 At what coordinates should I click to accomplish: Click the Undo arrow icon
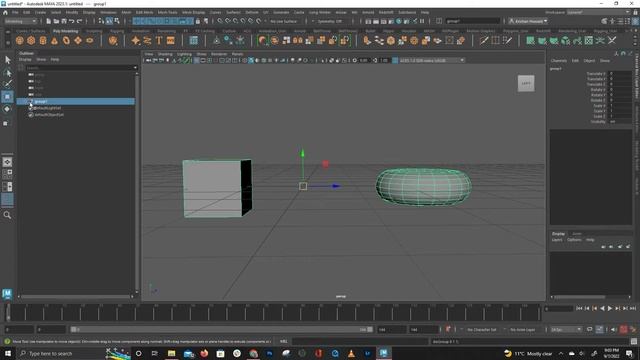point(71,21)
